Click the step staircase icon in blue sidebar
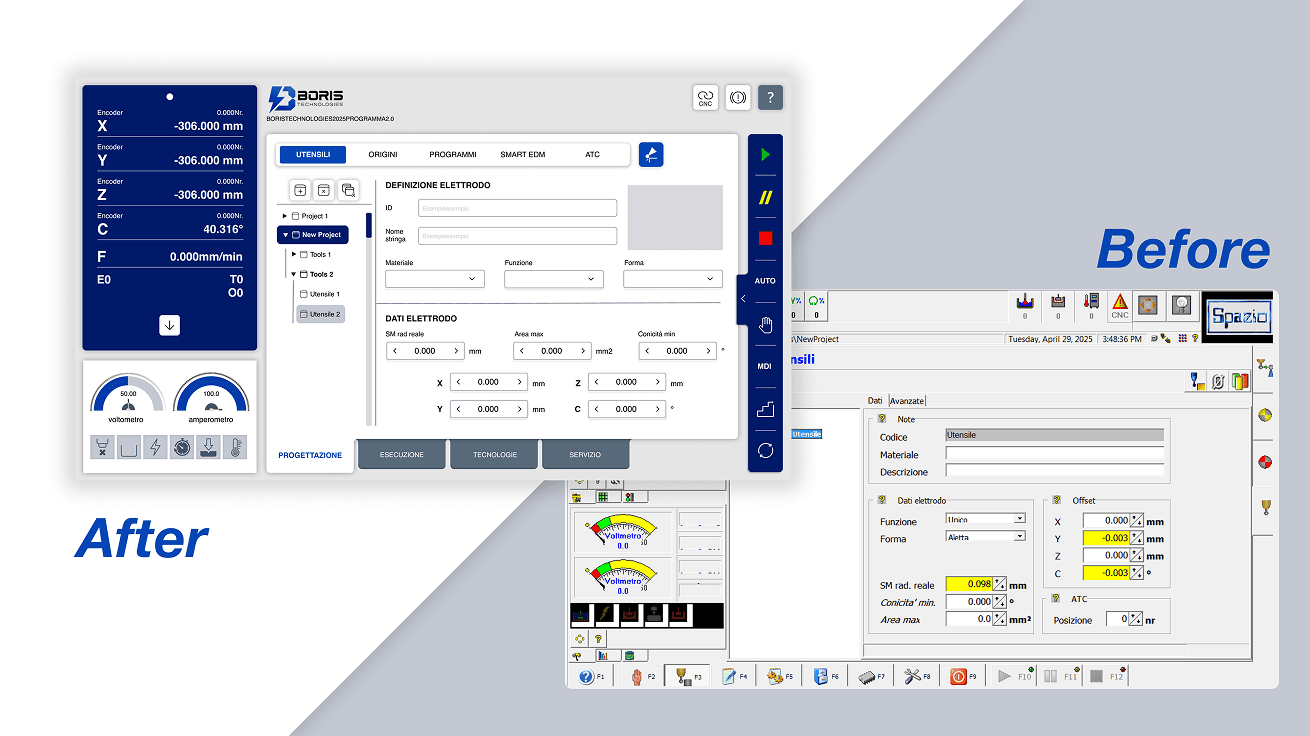 [765, 409]
